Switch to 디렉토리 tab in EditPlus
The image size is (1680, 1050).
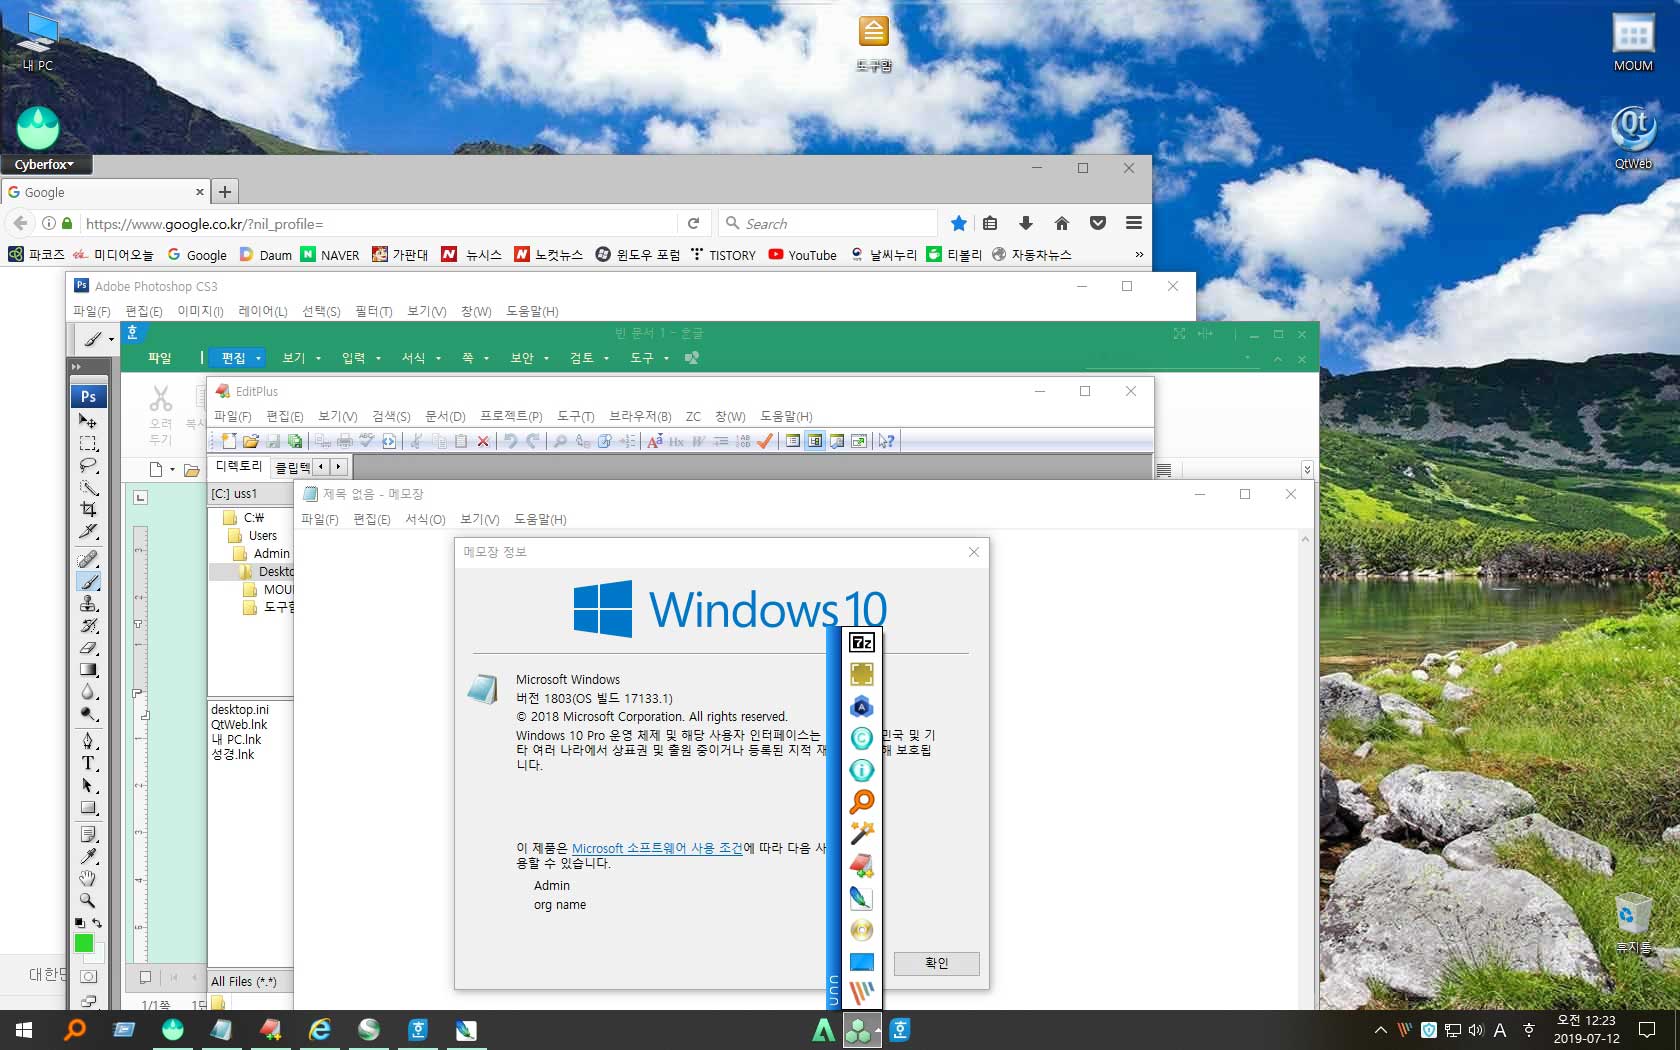tap(239, 466)
